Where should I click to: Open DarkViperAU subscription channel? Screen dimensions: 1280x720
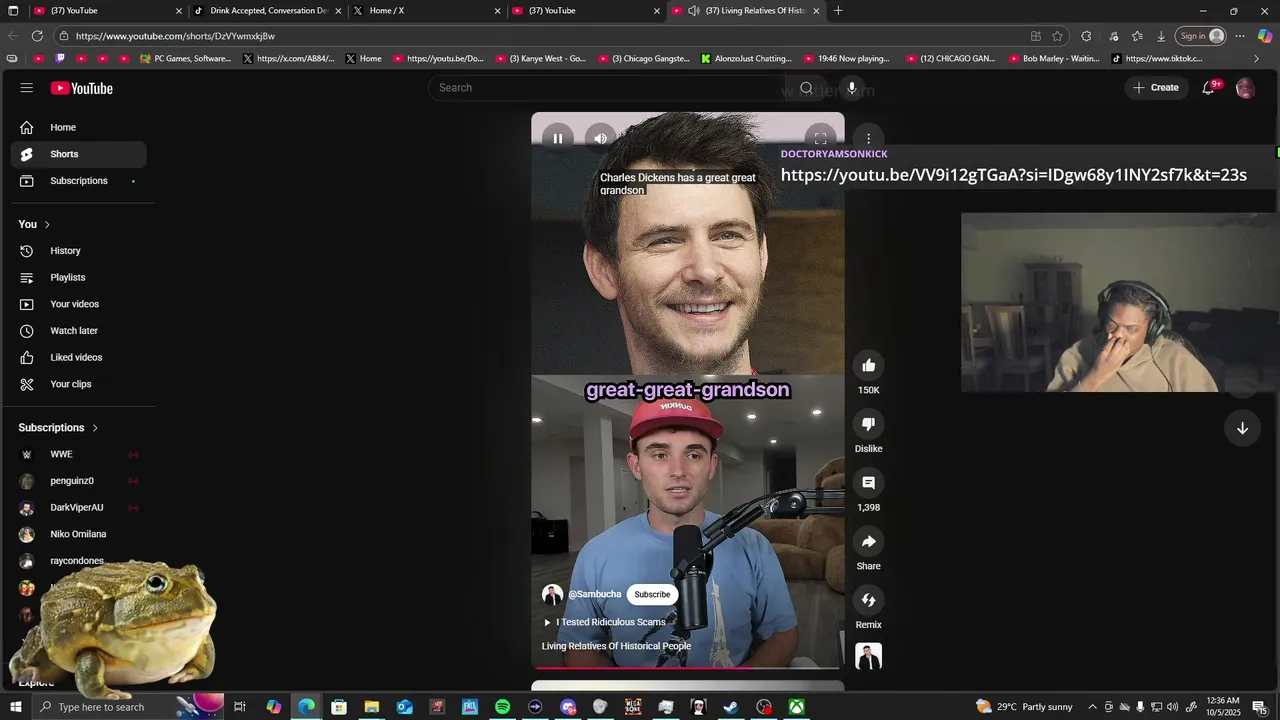point(78,508)
